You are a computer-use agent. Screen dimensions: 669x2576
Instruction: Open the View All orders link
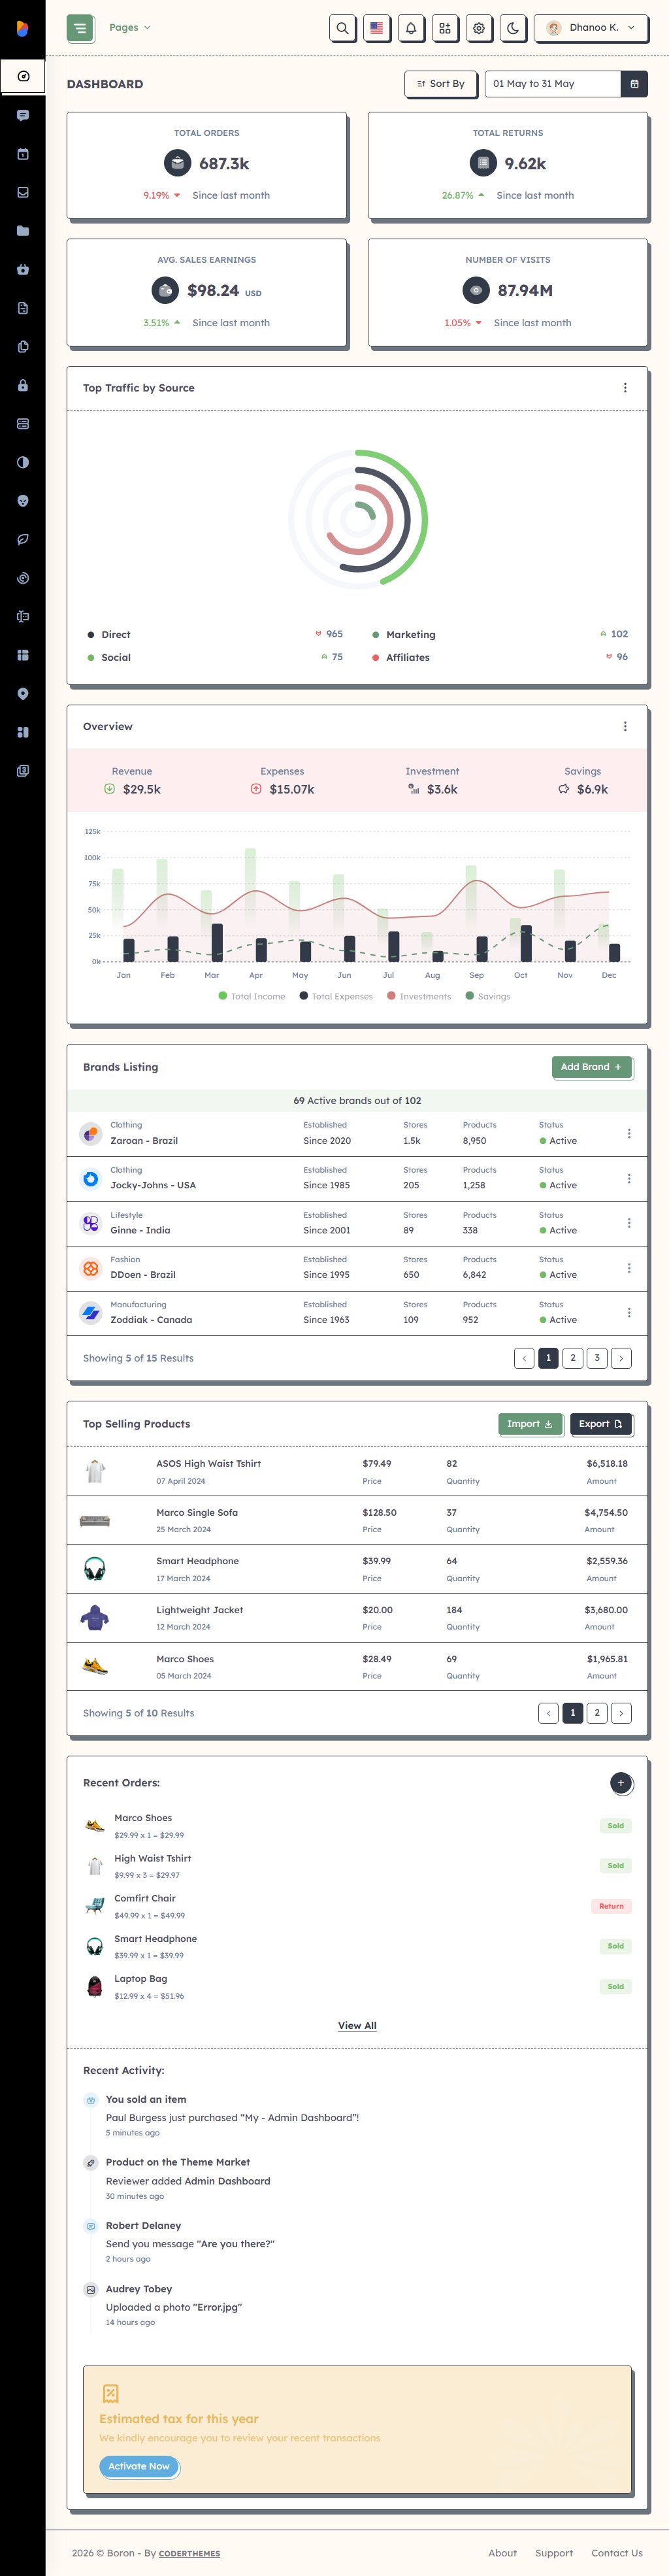click(357, 2025)
